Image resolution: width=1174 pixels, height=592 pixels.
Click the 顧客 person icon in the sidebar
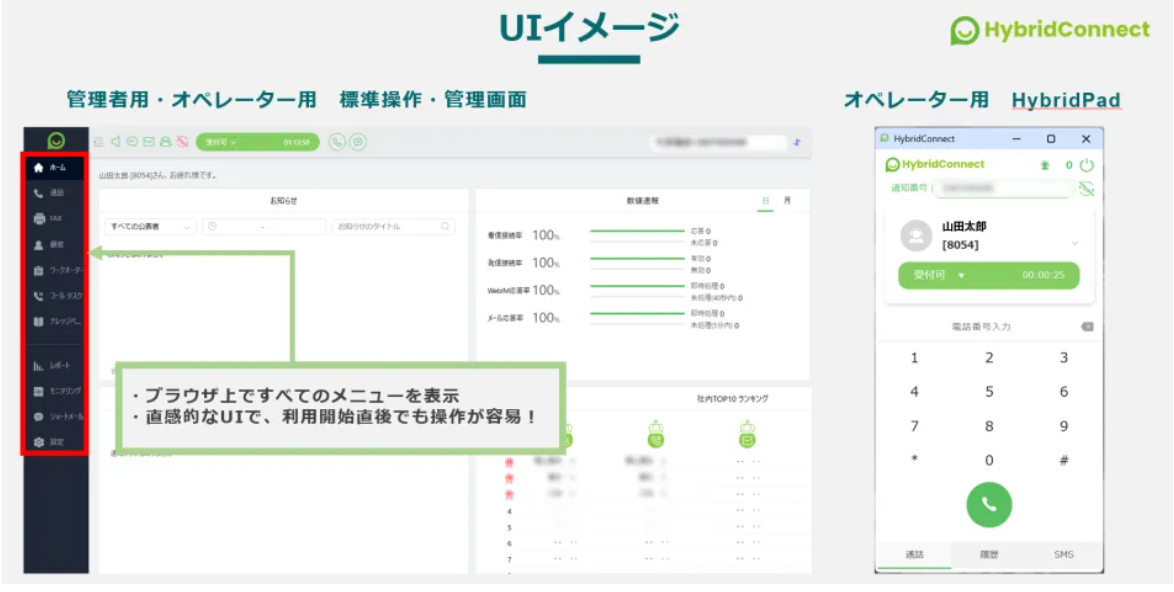39,245
